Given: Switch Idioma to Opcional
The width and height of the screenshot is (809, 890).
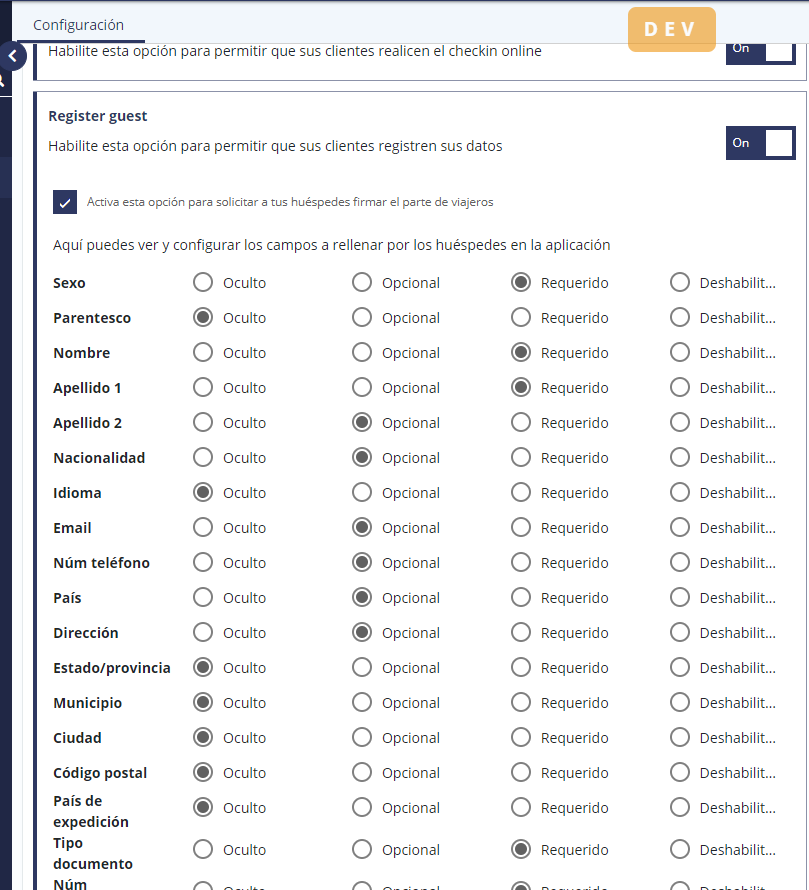Looking at the screenshot, I should pyautogui.click(x=362, y=493).
